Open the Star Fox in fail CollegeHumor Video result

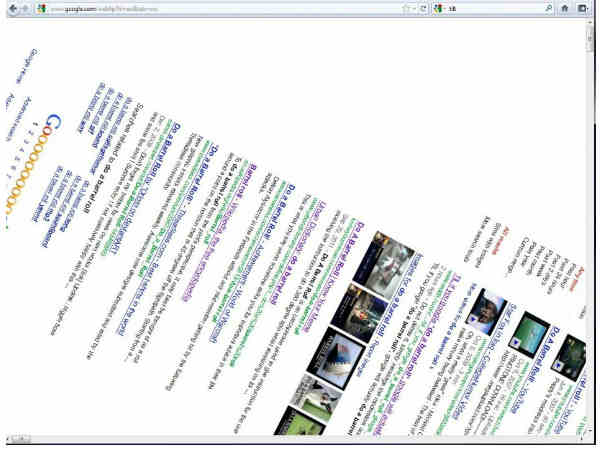click(x=484, y=362)
